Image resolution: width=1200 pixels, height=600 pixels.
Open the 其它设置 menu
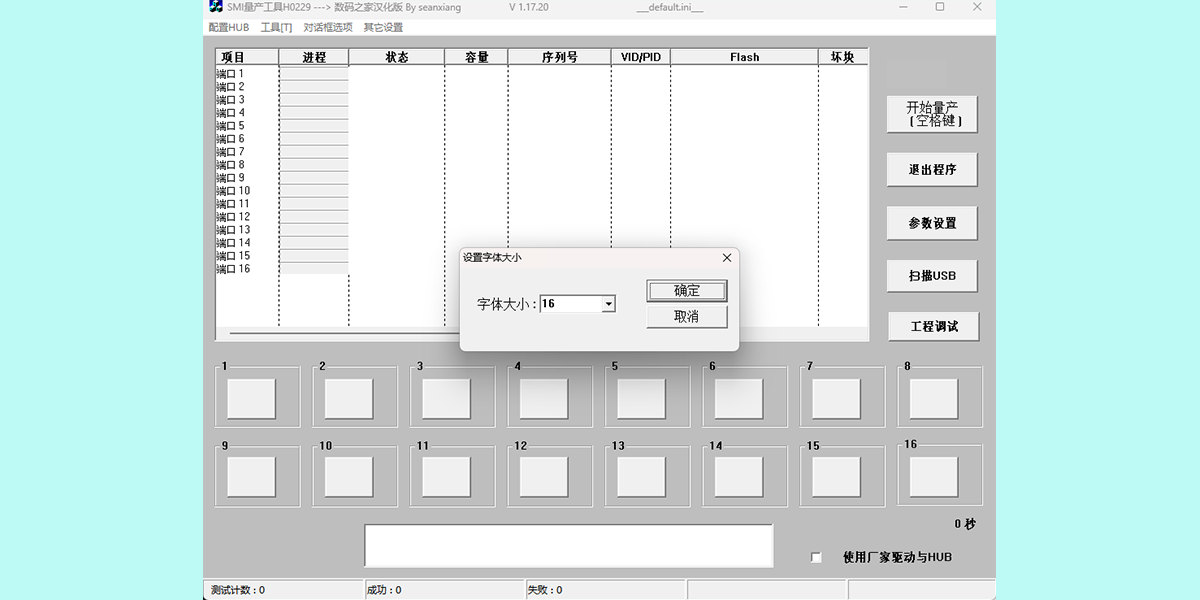tap(383, 27)
